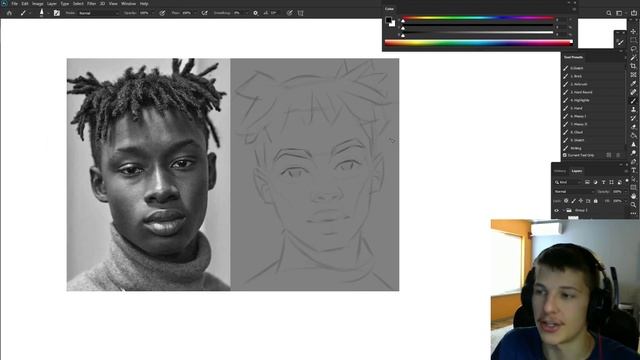Open the File menu

(14, 4)
